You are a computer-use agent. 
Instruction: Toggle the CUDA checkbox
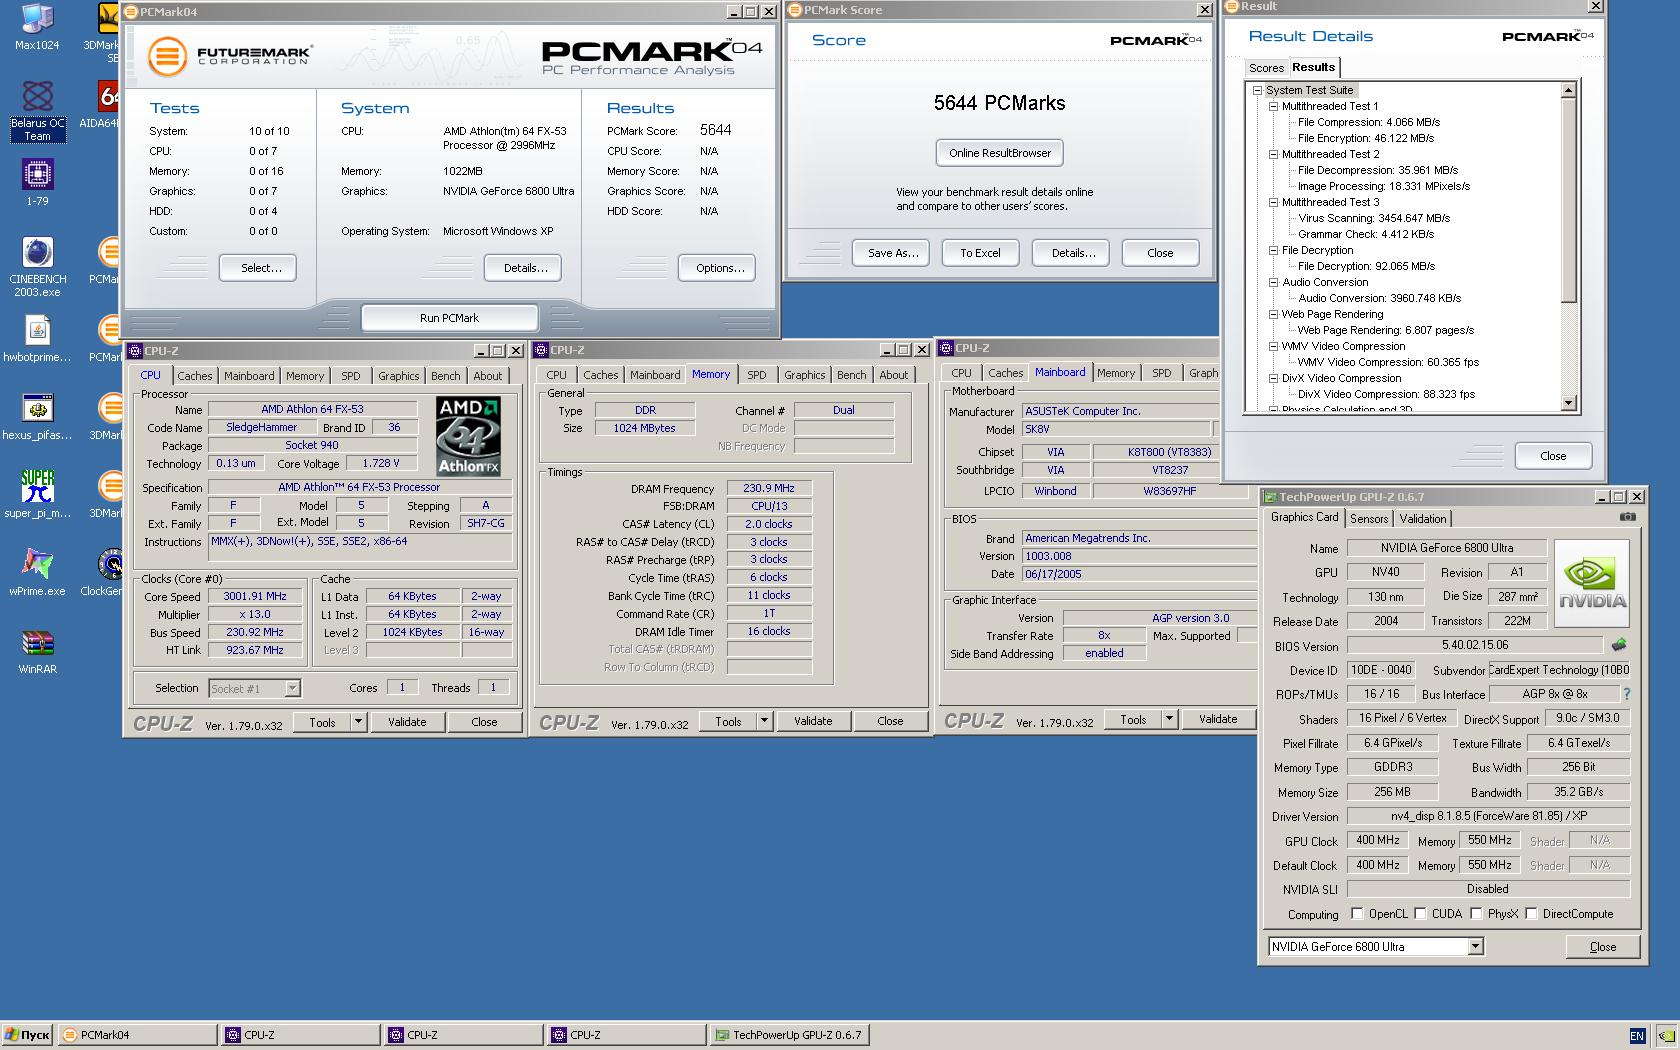pos(1420,913)
